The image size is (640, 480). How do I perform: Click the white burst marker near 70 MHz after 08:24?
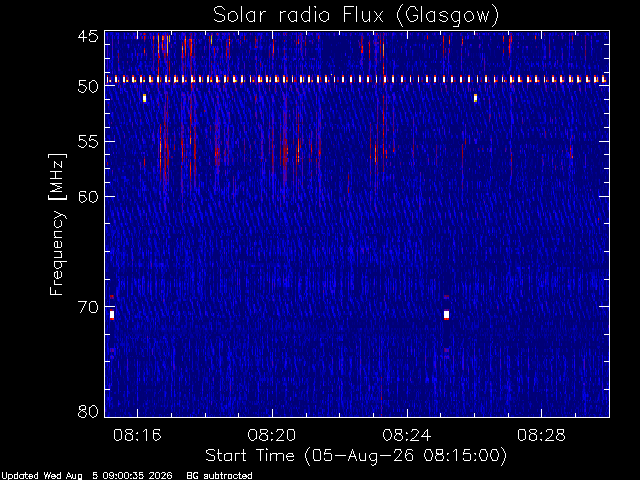(x=447, y=315)
